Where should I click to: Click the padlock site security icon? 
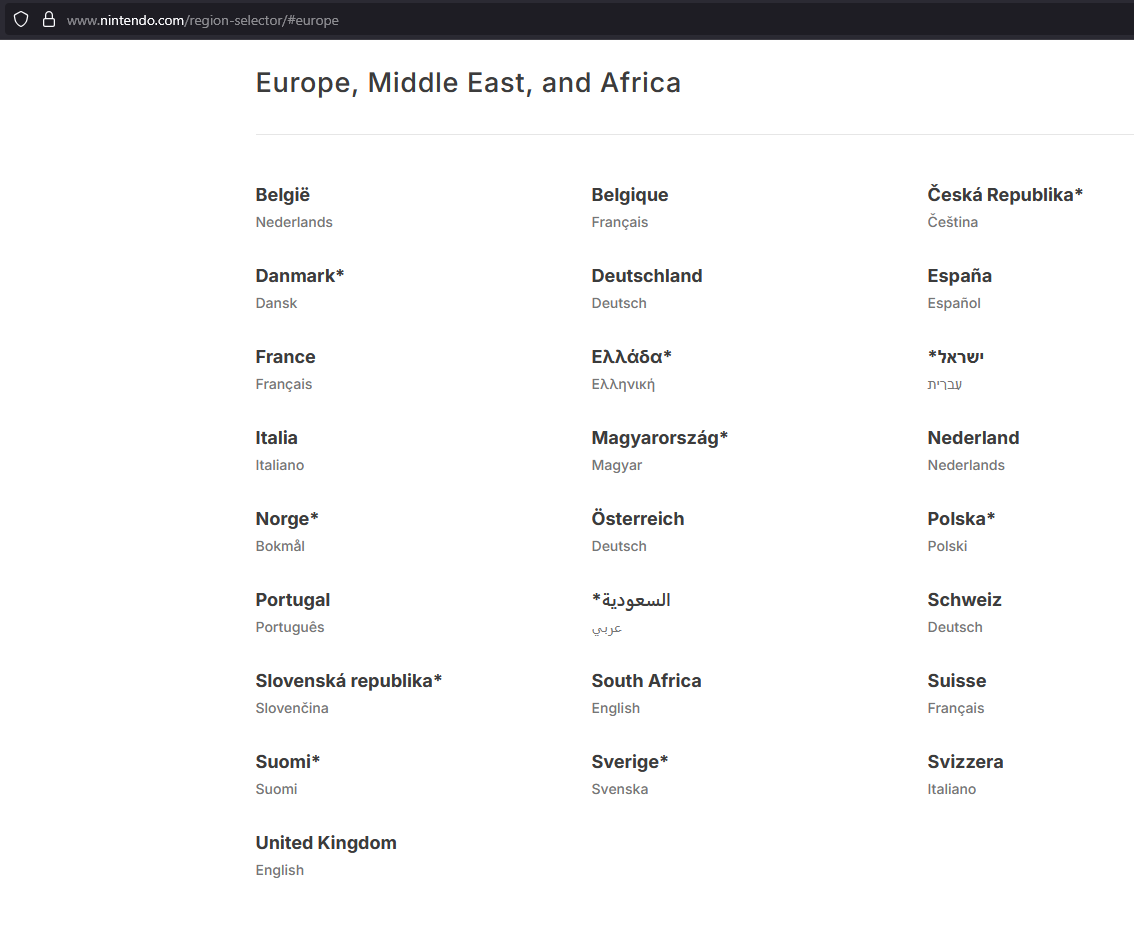click(x=48, y=20)
